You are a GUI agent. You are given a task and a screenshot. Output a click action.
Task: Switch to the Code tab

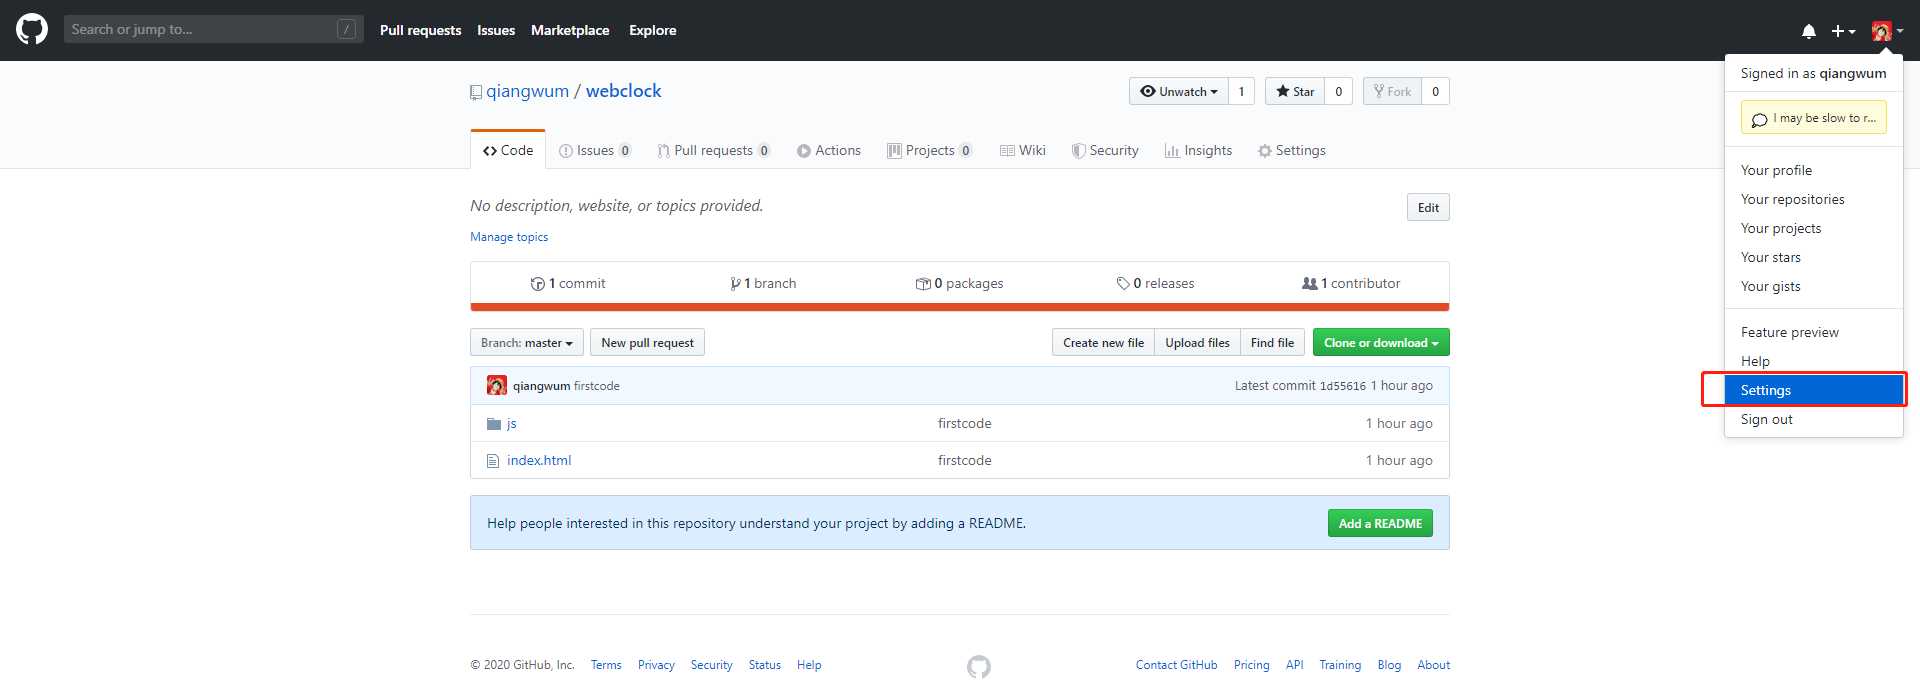[x=508, y=150]
